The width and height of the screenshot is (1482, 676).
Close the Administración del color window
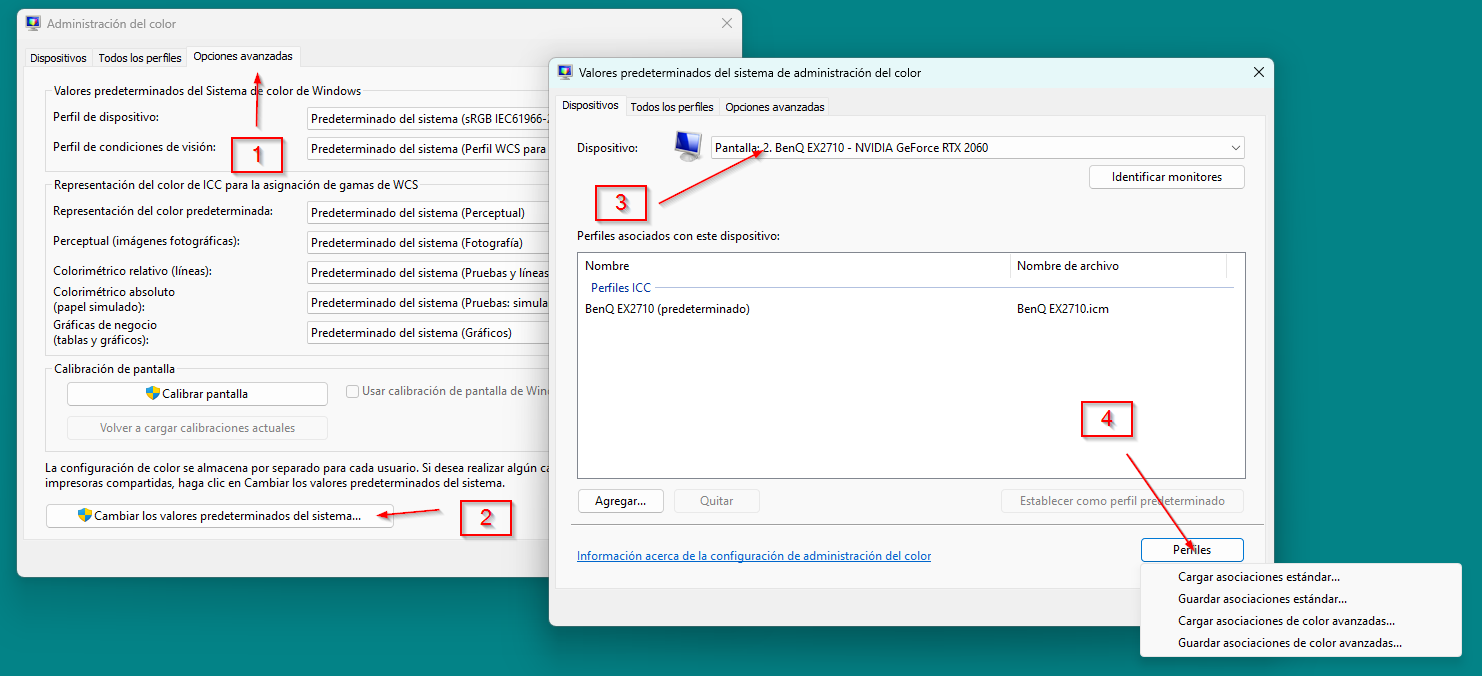pos(727,22)
